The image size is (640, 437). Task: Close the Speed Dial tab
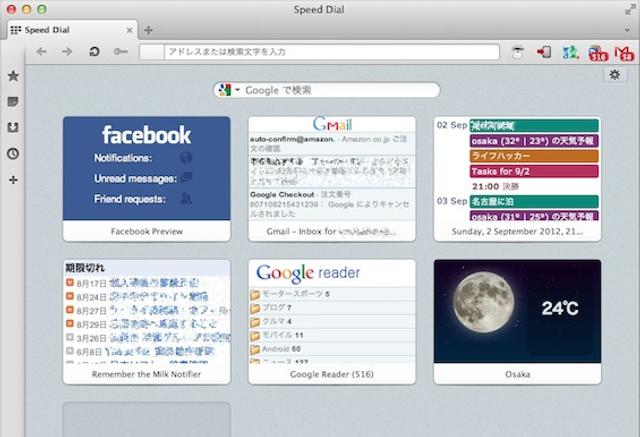click(x=129, y=30)
